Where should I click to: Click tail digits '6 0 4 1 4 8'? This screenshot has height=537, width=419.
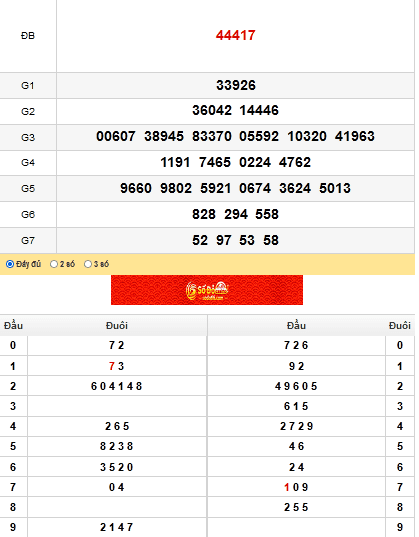(116, 386)
